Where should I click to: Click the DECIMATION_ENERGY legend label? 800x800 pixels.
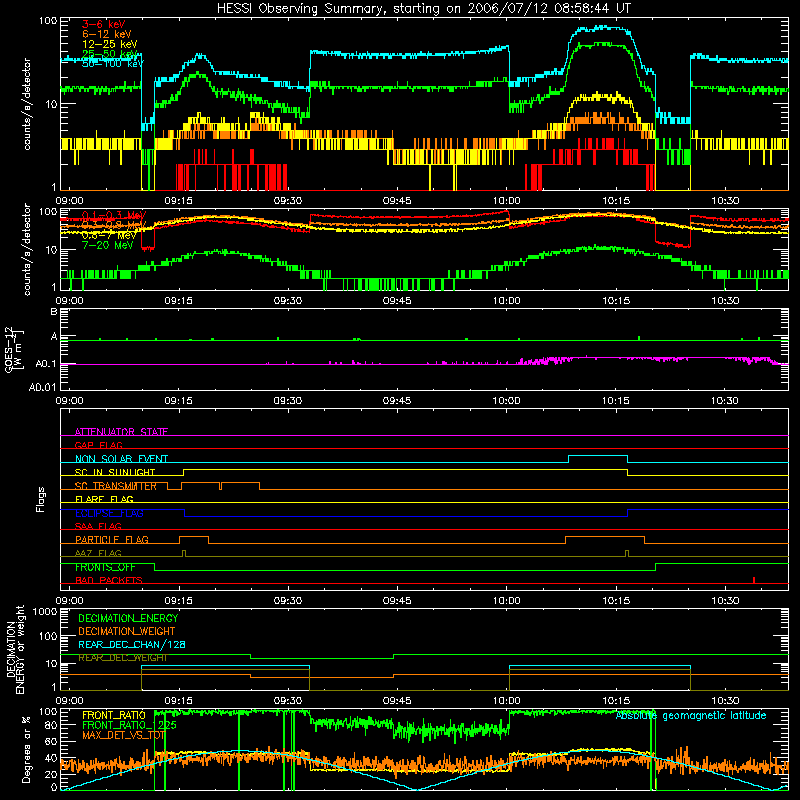pyautogui.click(x=128, y=618)
